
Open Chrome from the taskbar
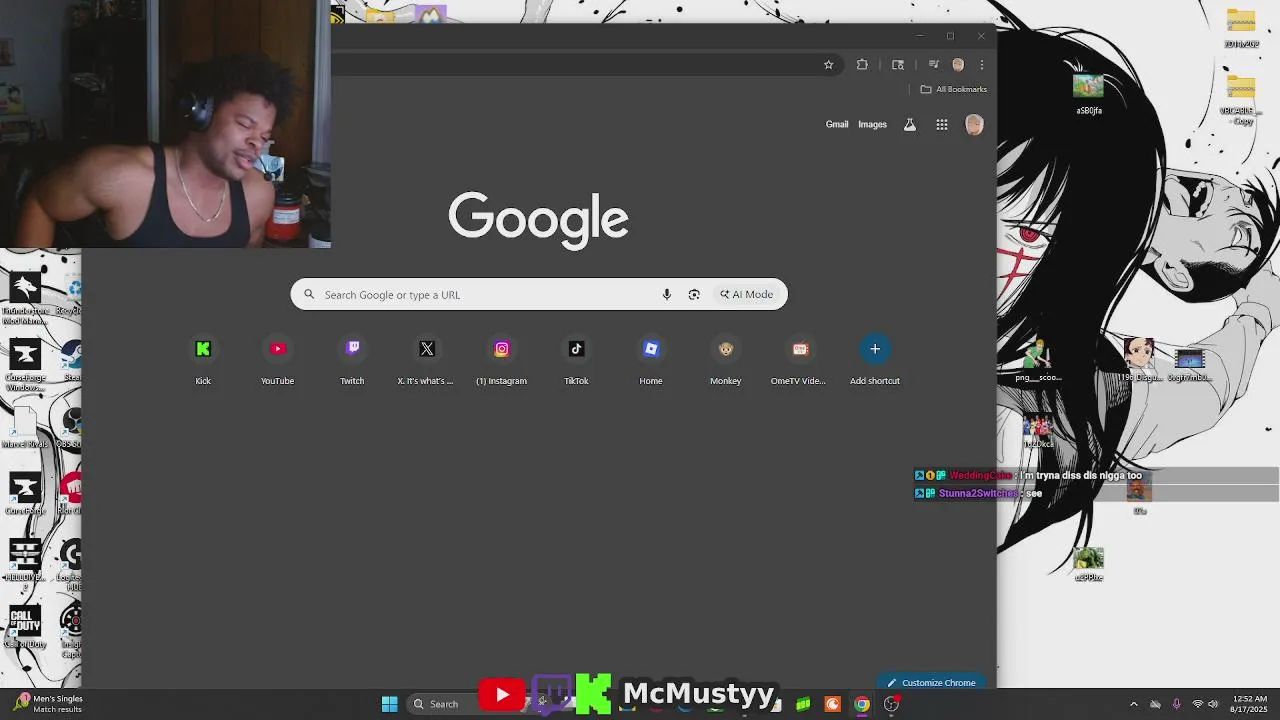click(x=862, y=704)
